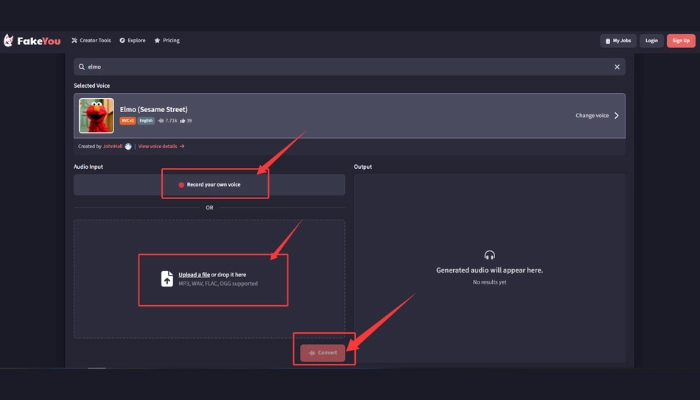The width and height of the screenshot is (700, 400).
Task: Click Record your own voice
Action: (209, 185)
